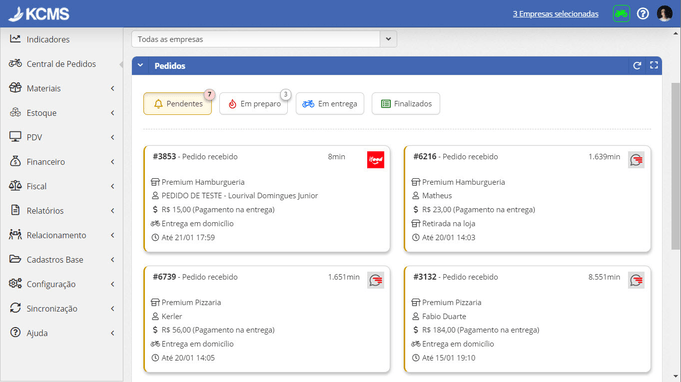
Task: Collapse the Pedidos panel header chevron
Action: (140, 66)
